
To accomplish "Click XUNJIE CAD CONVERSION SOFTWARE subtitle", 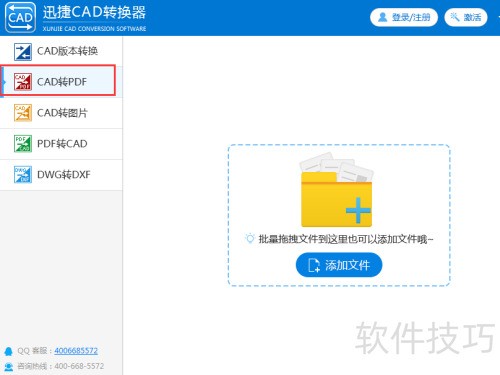I will pyautogui.click(x=94, y=29).
